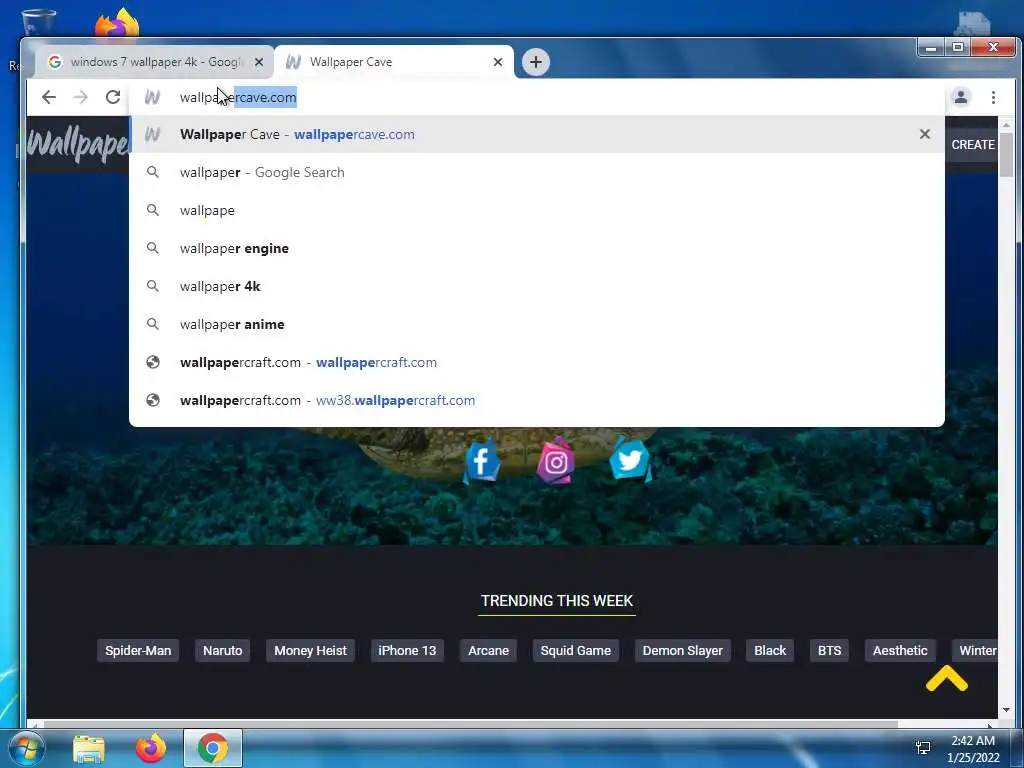The height and width of the screenshot is (768, 1024).
Task: Click the horizontal scrollbar at page bottom
Action: [470, 724]
